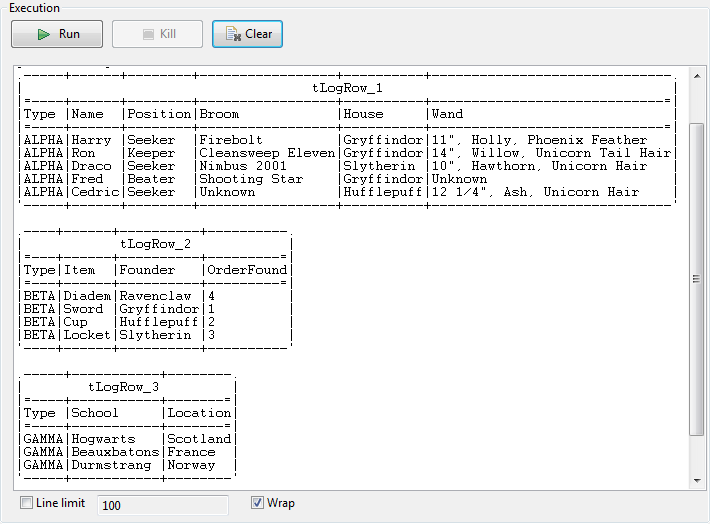
Task: Click the Scotland location cell
Action: click(199, 439)
